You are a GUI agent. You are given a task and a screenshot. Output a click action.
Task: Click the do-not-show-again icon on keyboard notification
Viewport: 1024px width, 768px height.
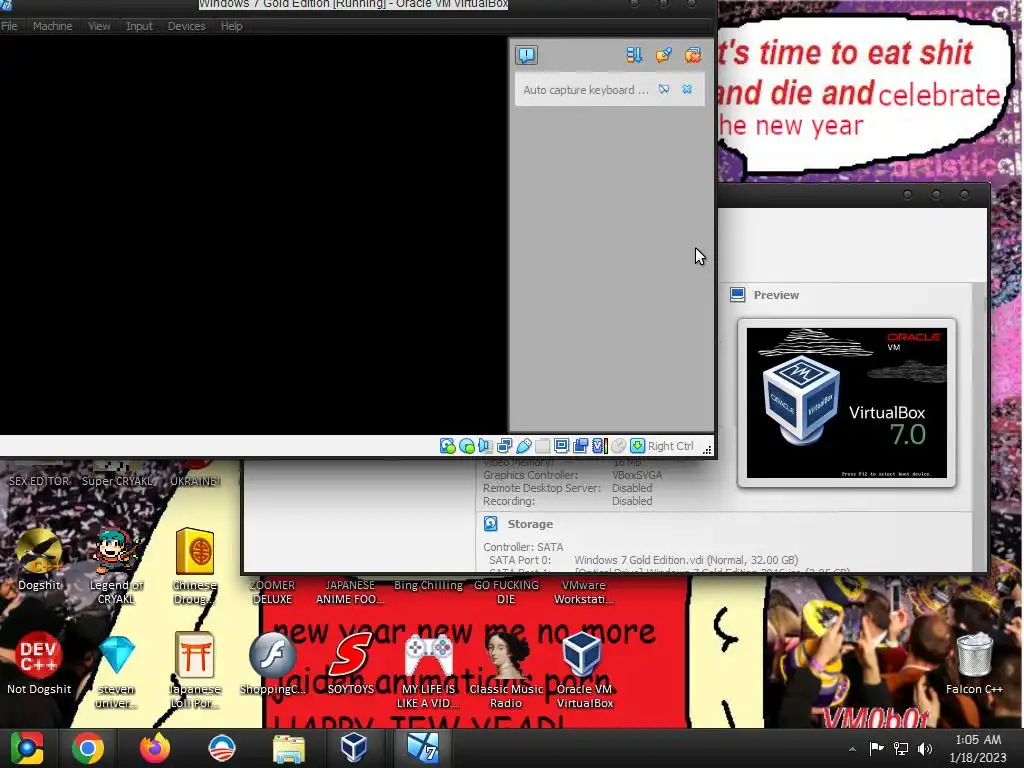click(664, 89)
